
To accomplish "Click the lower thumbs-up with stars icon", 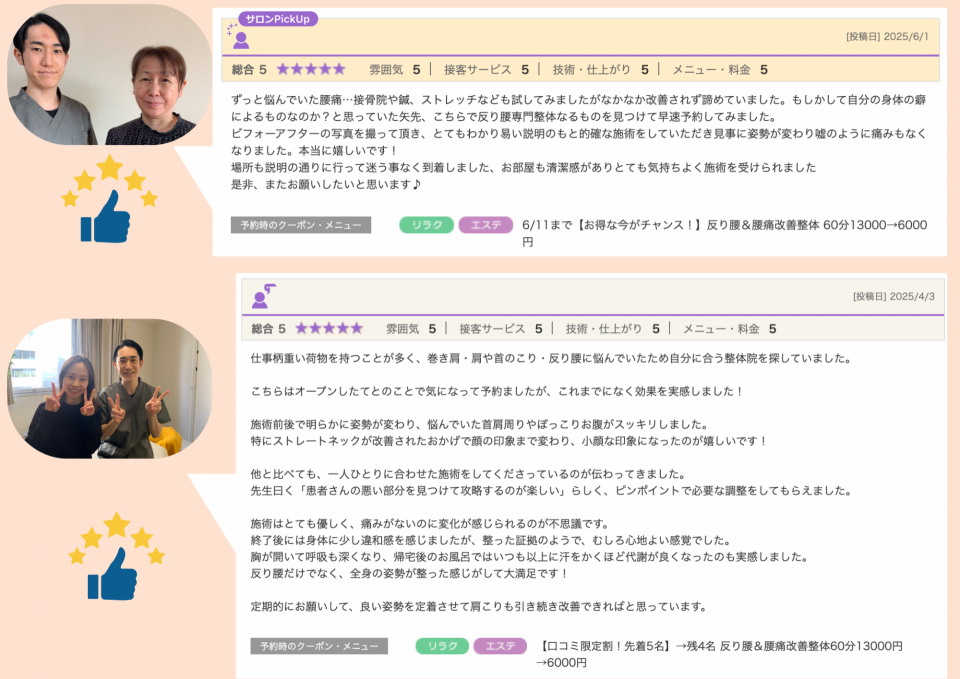I will [x=116, y=556].
